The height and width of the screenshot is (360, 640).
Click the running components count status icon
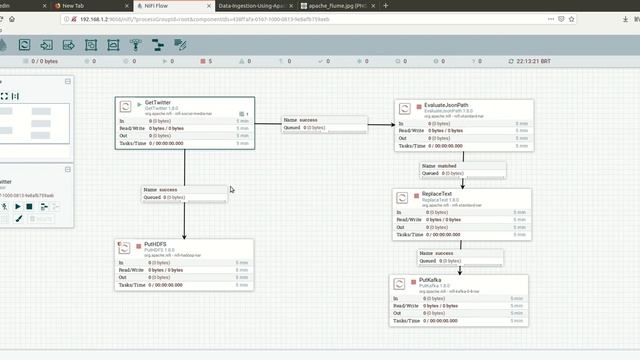pos(165,61)
